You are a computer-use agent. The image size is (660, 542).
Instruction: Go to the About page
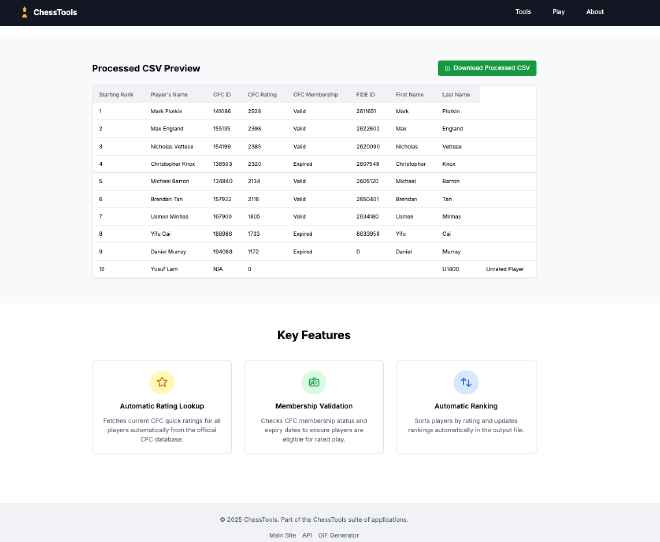tap(595, 12)
